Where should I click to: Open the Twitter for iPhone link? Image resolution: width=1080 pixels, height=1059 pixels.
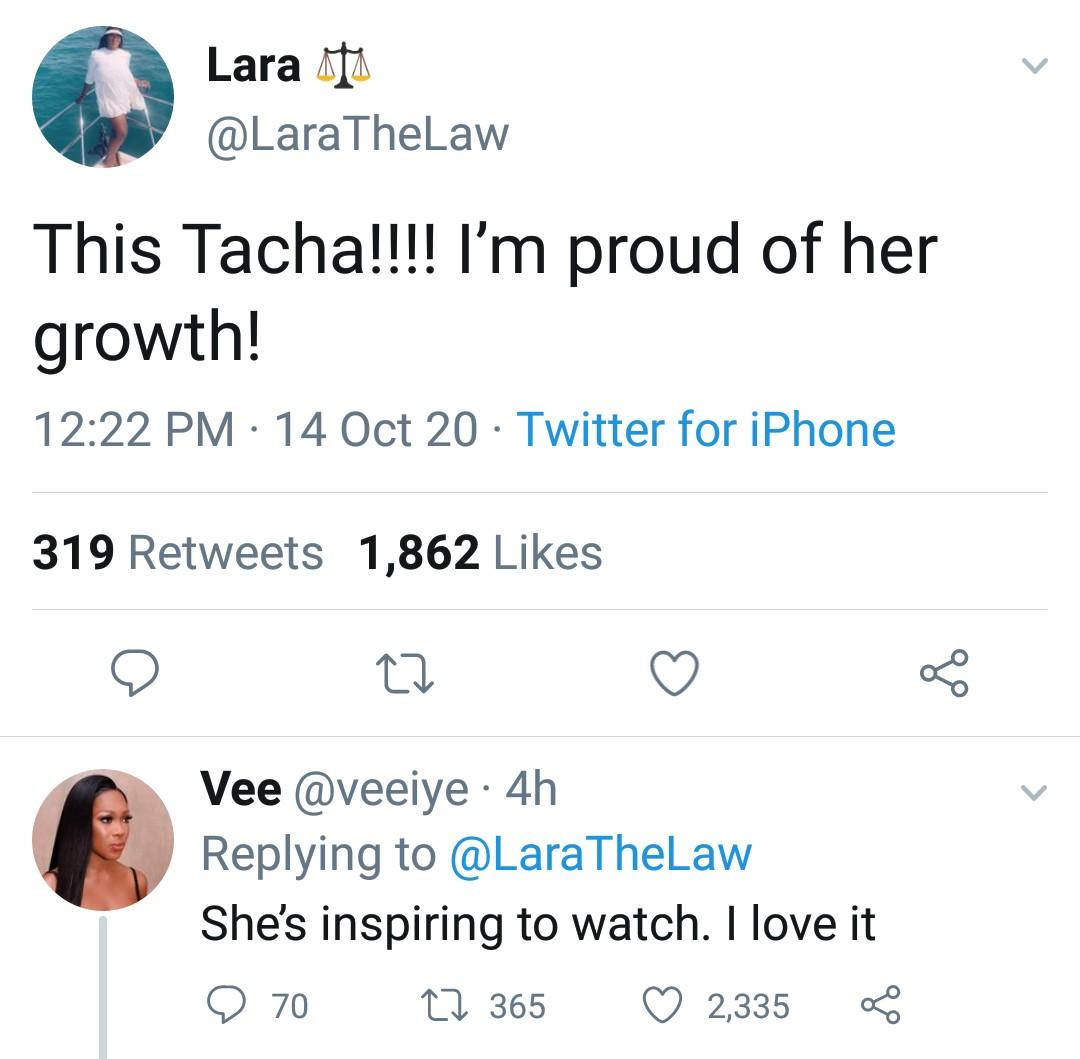point(705,430)
